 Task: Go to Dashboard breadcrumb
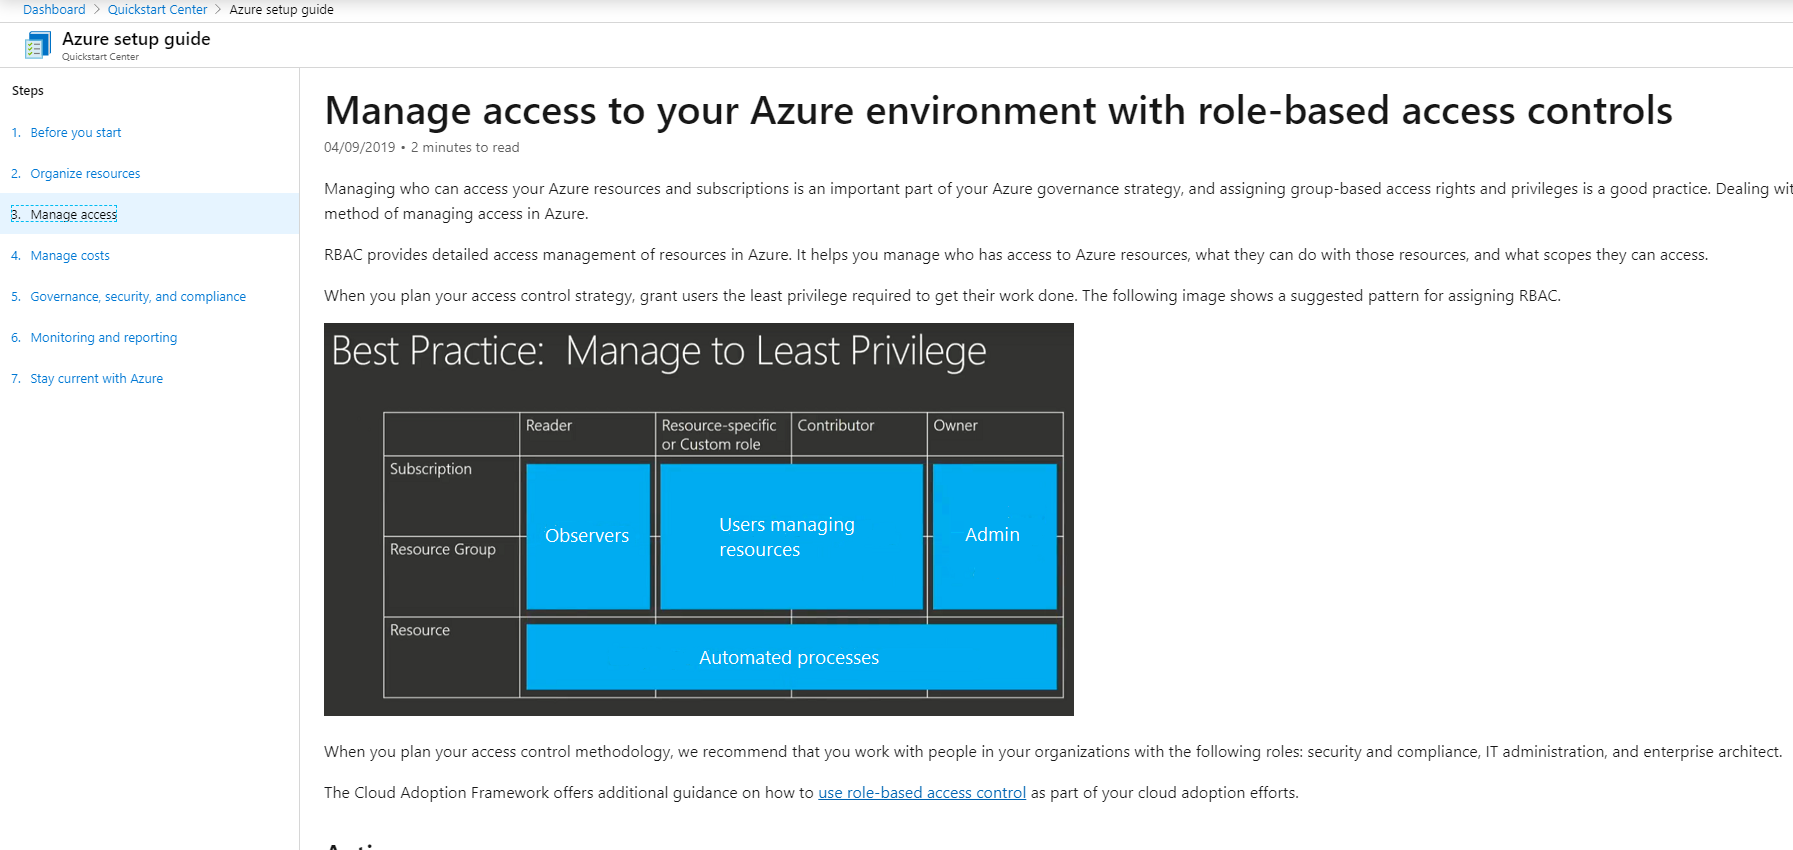pos(54,10)
